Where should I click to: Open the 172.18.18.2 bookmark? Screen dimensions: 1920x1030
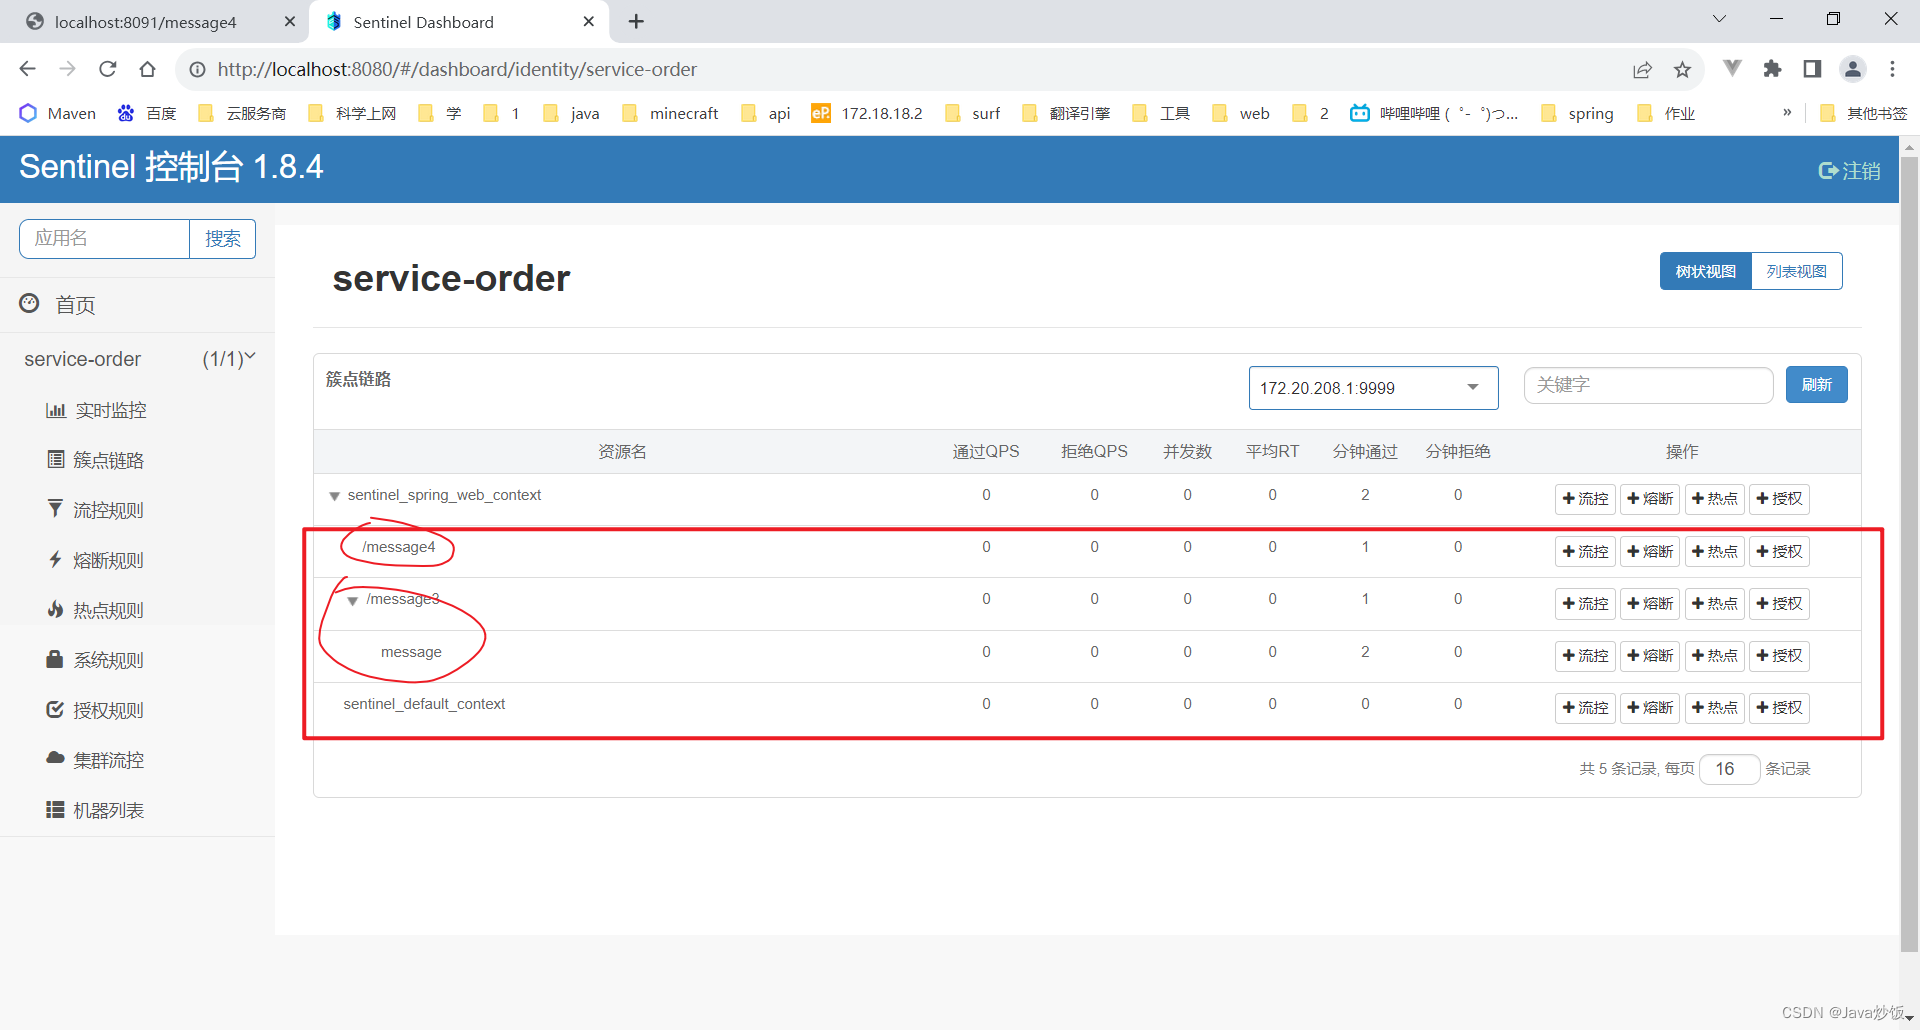point(867,113)
